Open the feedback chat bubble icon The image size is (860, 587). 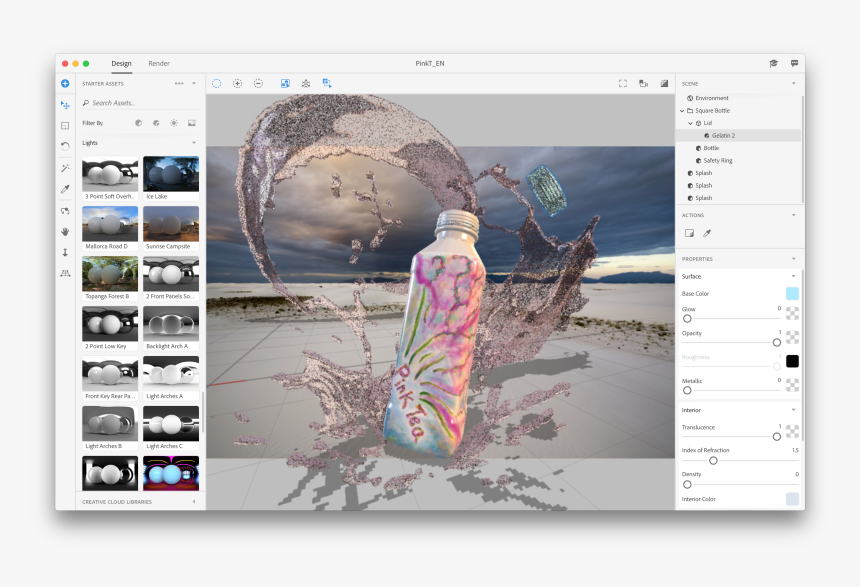tap(794, 63)
